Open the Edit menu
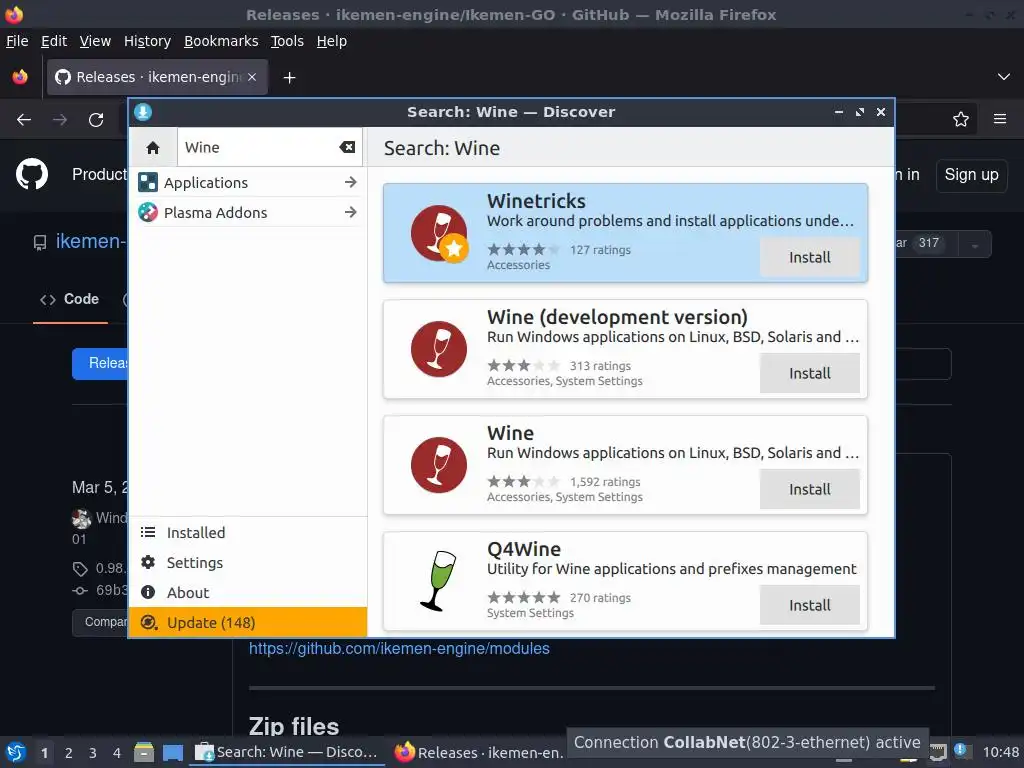Image resolution: width=1024 pixels, height=768 pixels. 54,41
